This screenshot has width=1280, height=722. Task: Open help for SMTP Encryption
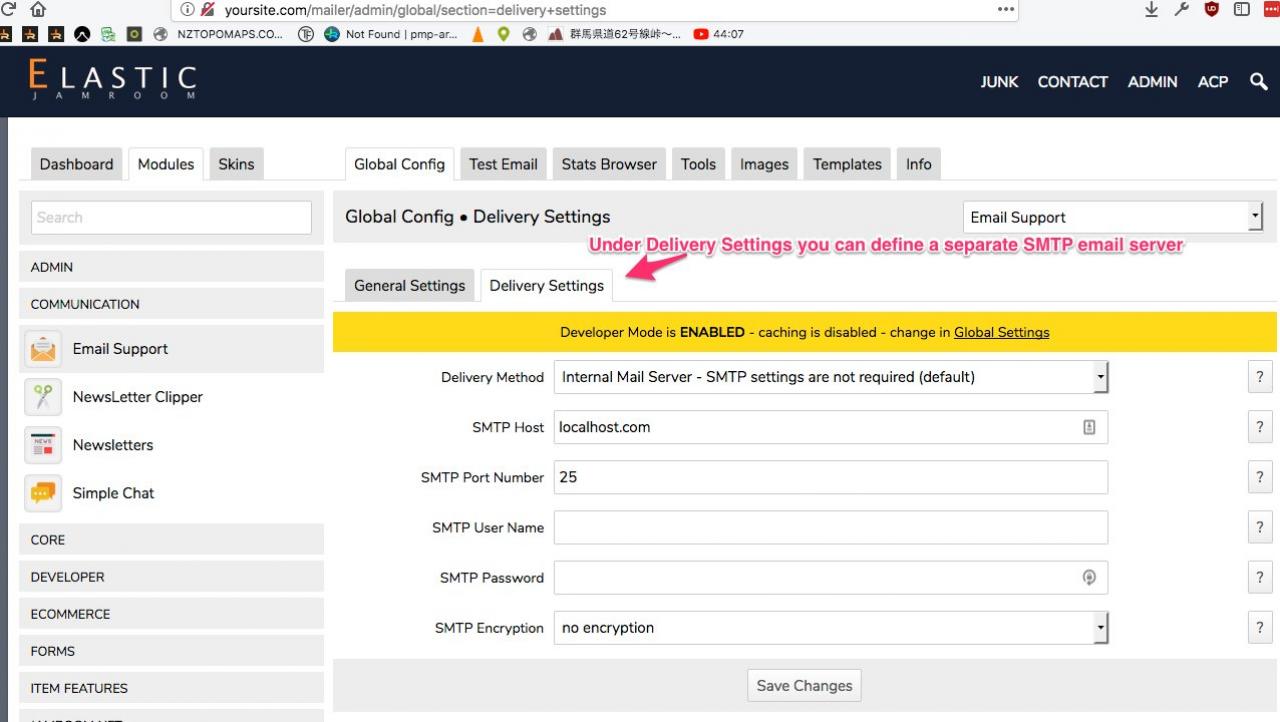tap(1259, 628)
